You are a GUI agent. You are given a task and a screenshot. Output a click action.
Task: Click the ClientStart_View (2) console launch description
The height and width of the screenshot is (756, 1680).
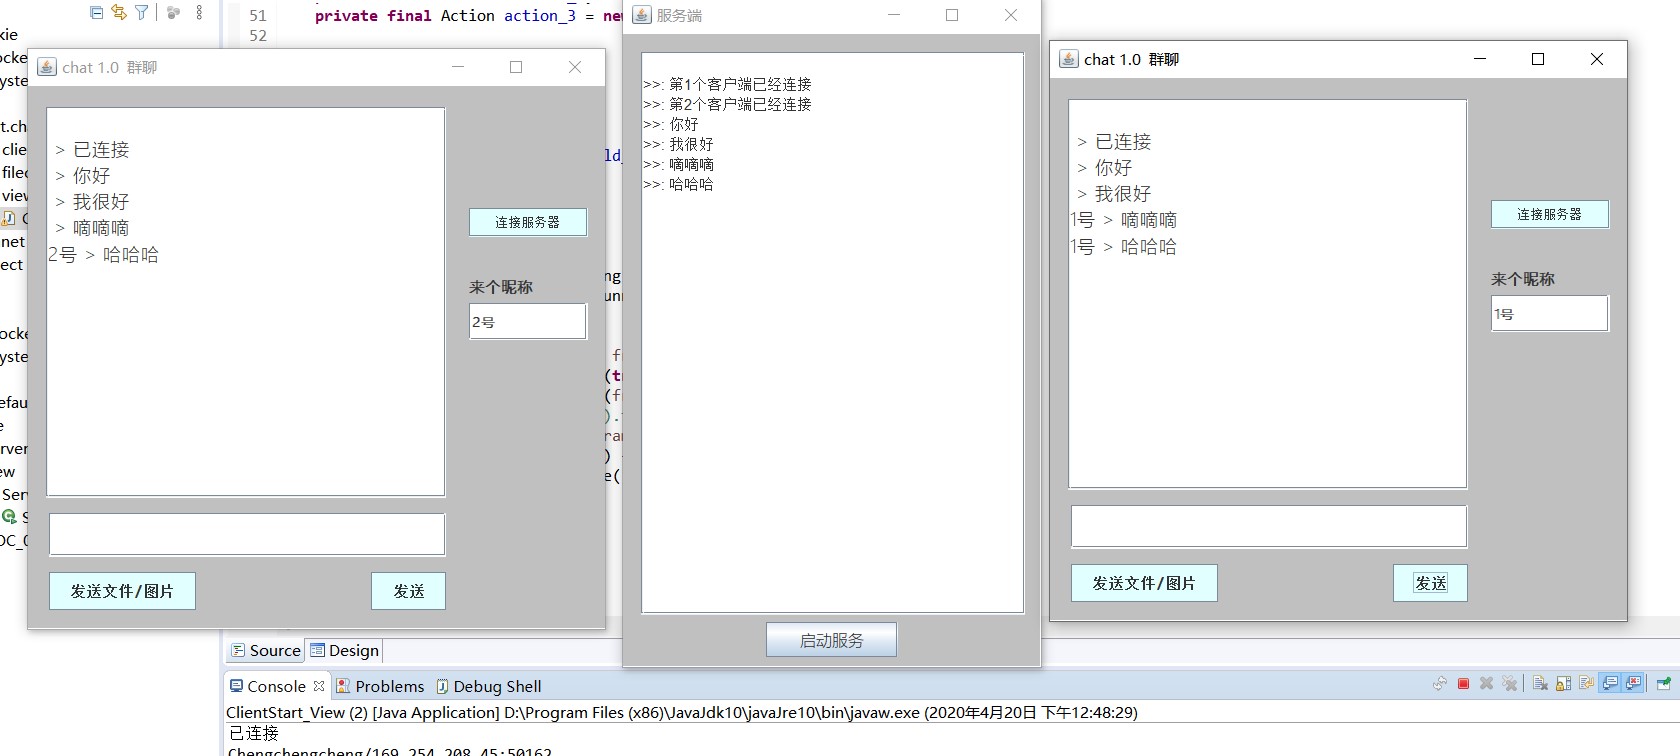[x=682, y=713]
